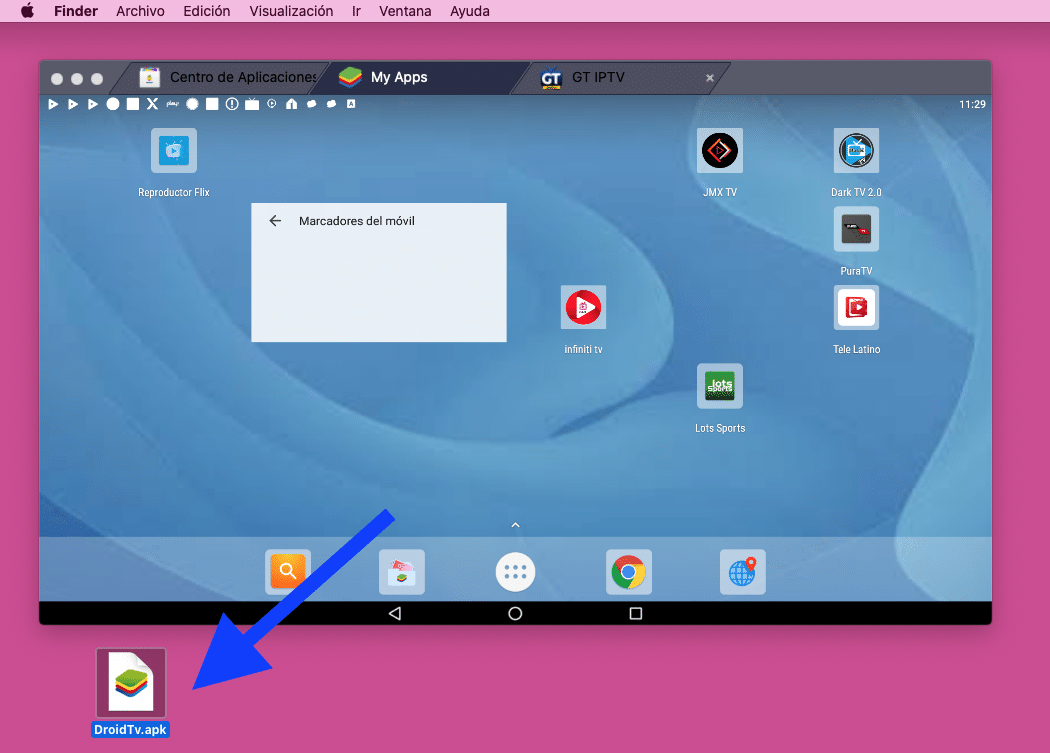The width and height of the screenshot is (1050, 753).
Task: Open the app drawer
Action: click(x=515, y=571)
